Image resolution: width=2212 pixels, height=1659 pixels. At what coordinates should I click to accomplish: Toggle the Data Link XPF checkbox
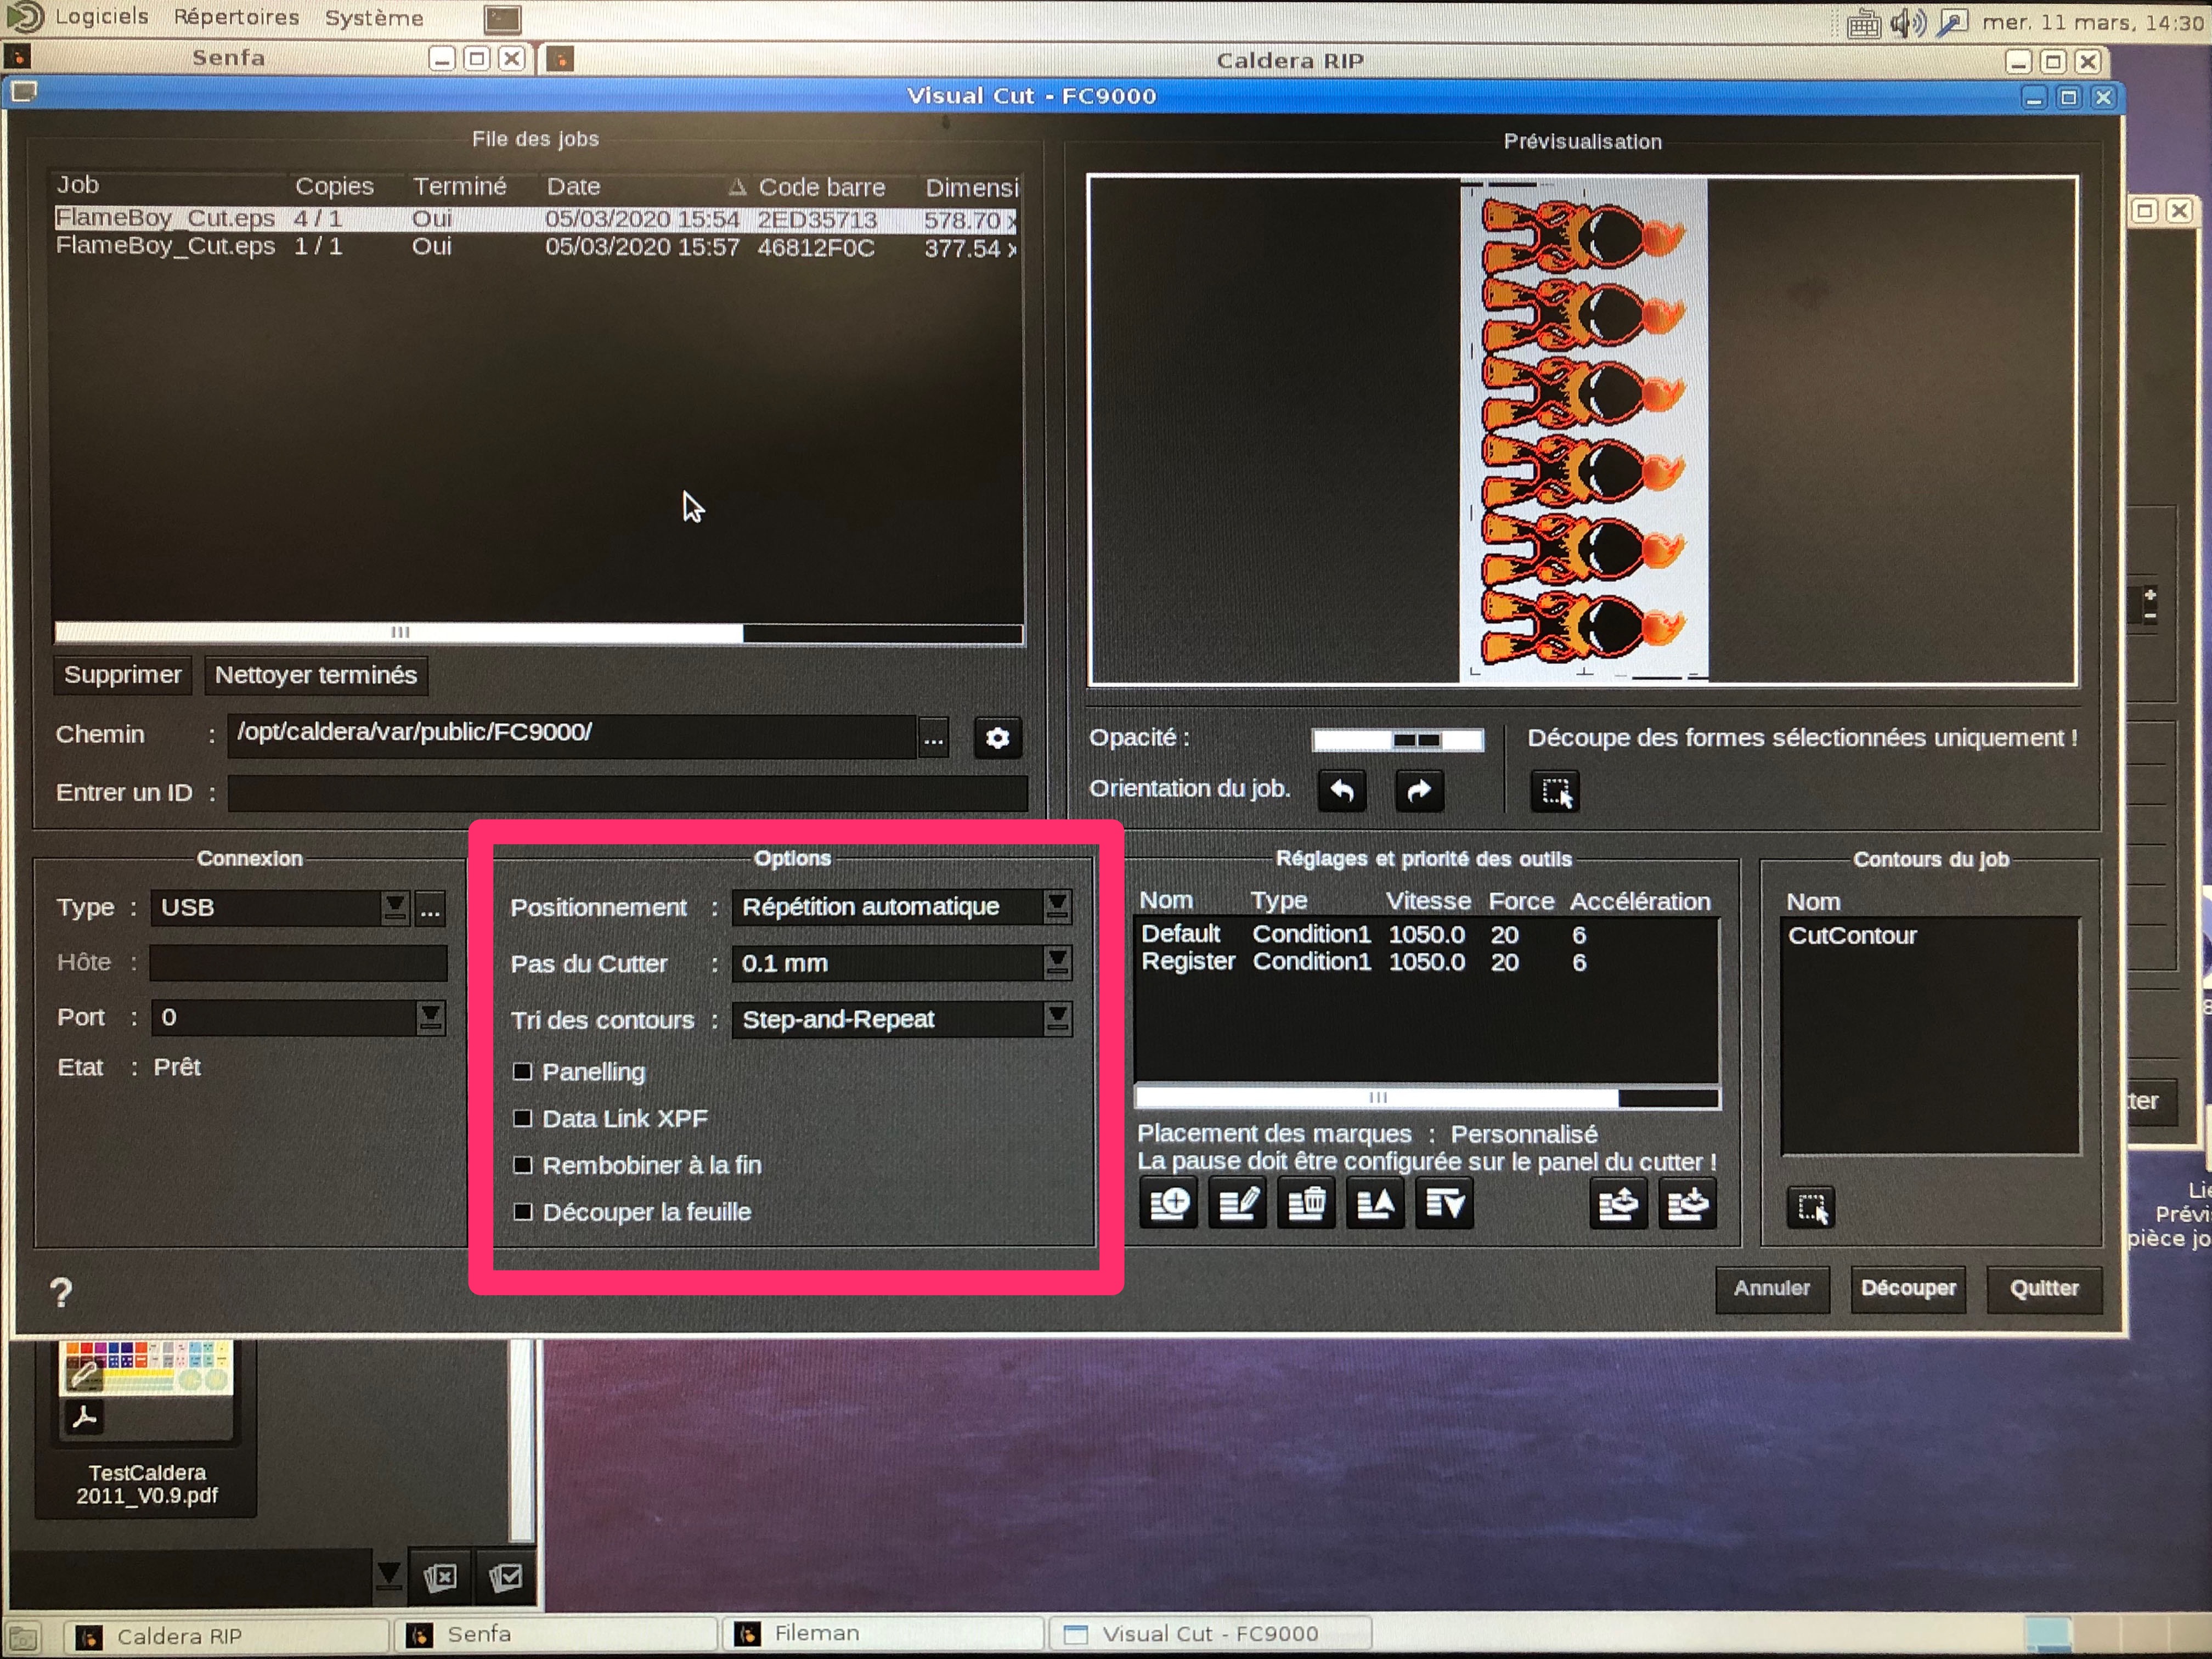(x=522, y=1118)
